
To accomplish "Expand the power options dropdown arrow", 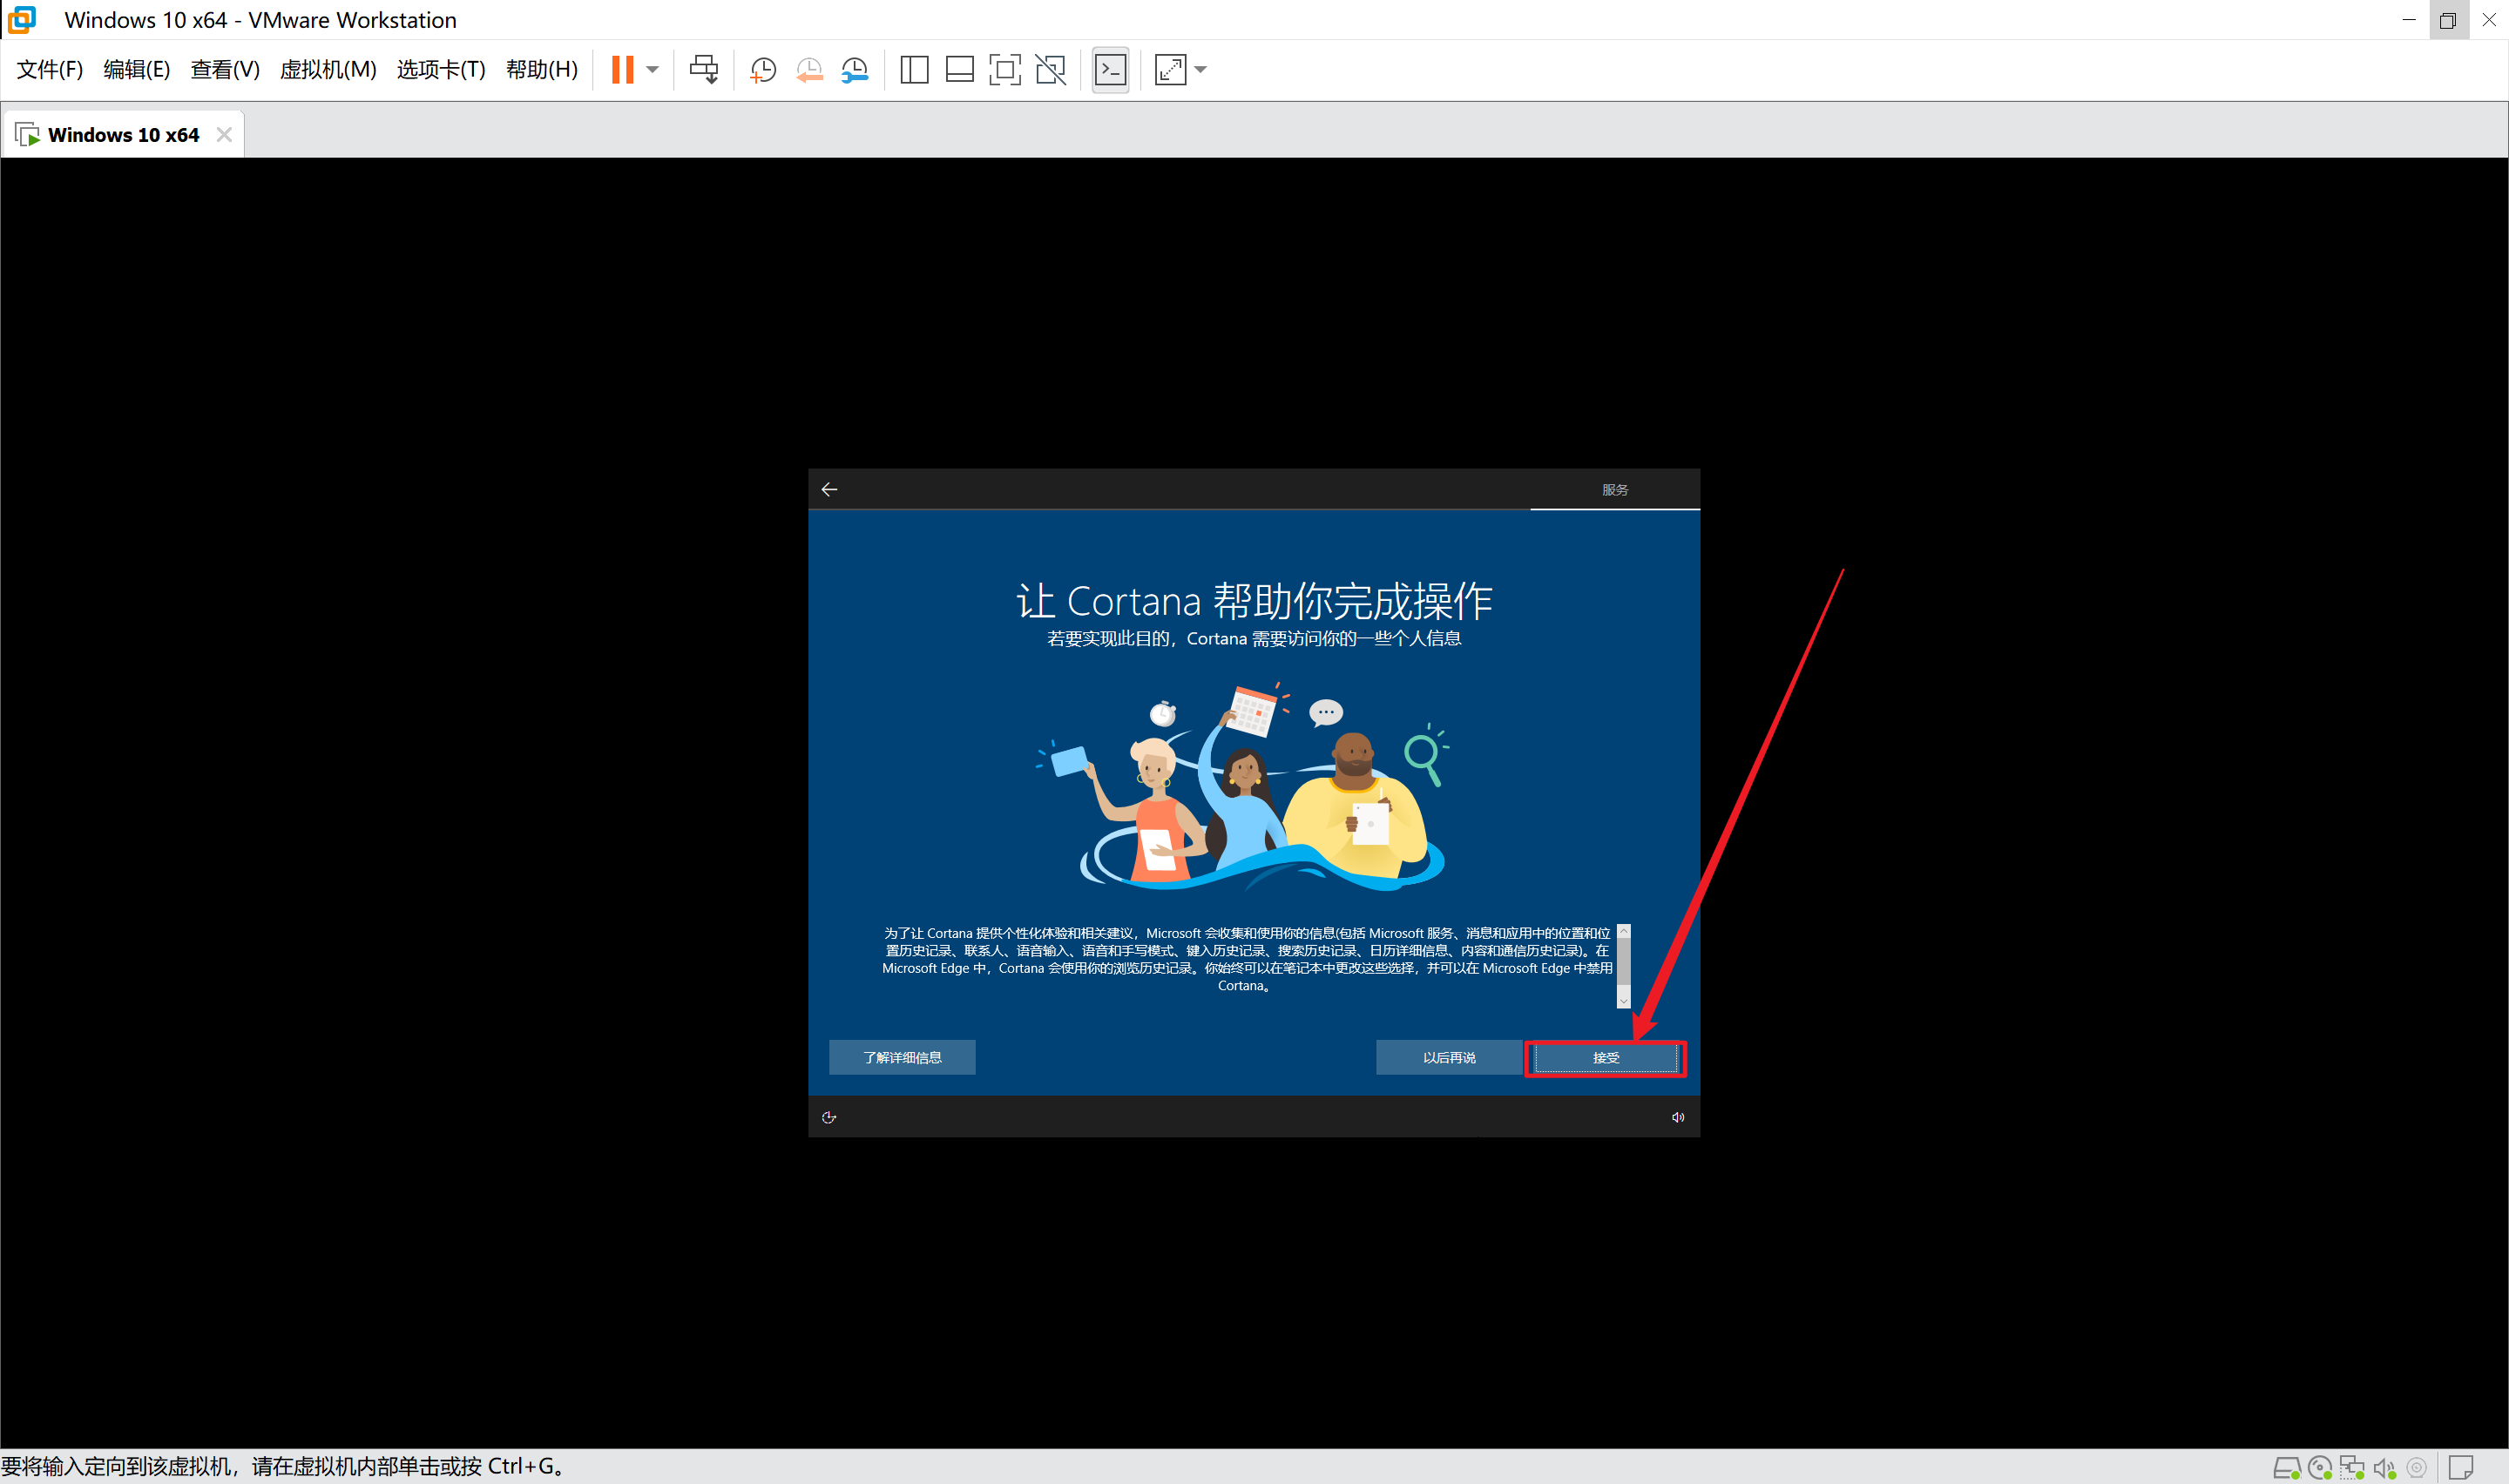I will pyautogui.click(x=653, y=69).
